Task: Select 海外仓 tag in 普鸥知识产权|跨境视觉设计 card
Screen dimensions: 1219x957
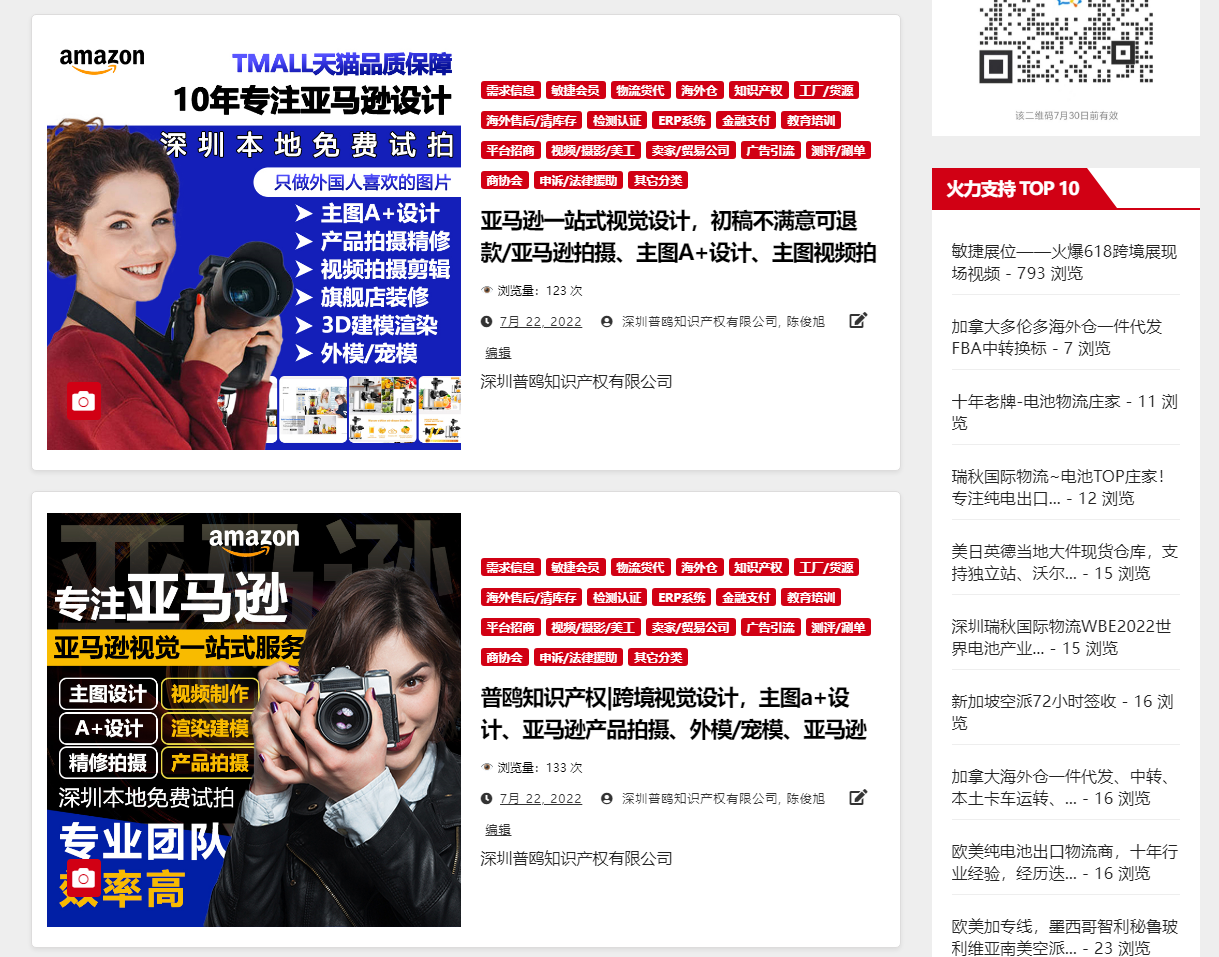Action: 700,567
